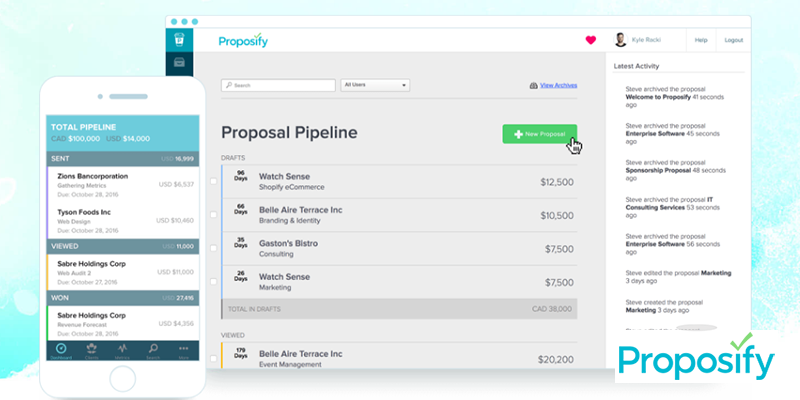Click Kyle Racki's profile avatar
800x400 pixels.
[x=620, y=40]
